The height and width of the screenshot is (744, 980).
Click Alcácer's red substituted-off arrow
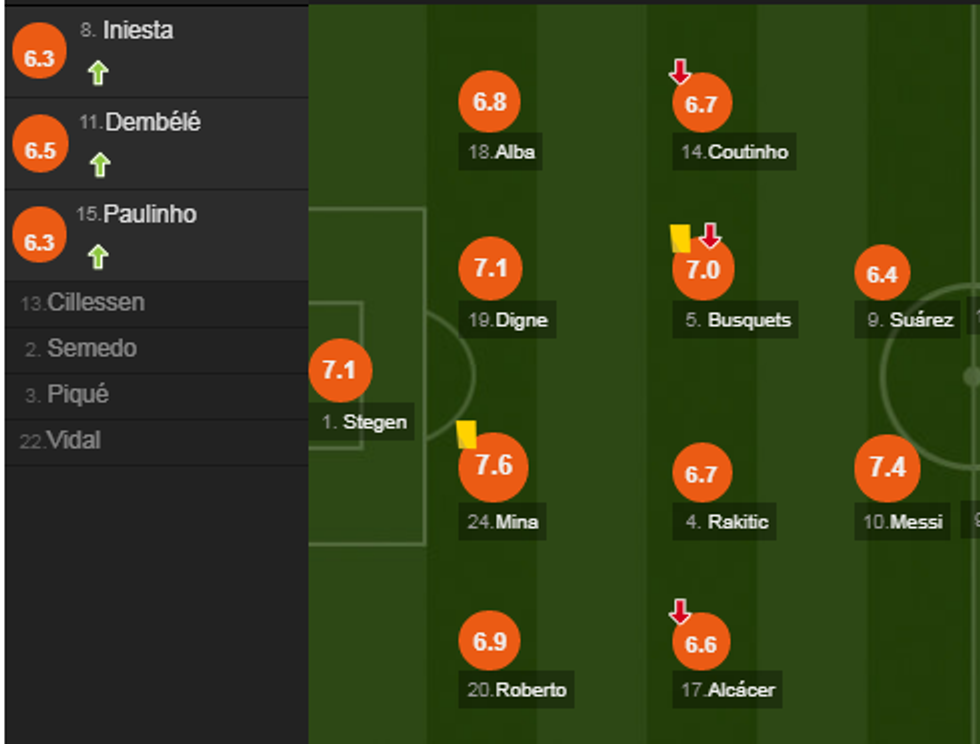coord(680,611)
